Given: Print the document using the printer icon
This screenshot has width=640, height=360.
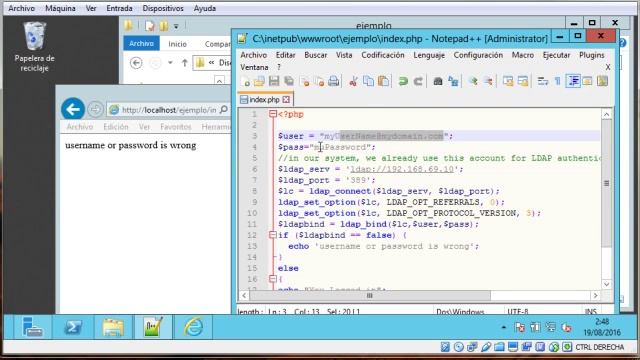Looking at the screenshot, I should 334,81.
